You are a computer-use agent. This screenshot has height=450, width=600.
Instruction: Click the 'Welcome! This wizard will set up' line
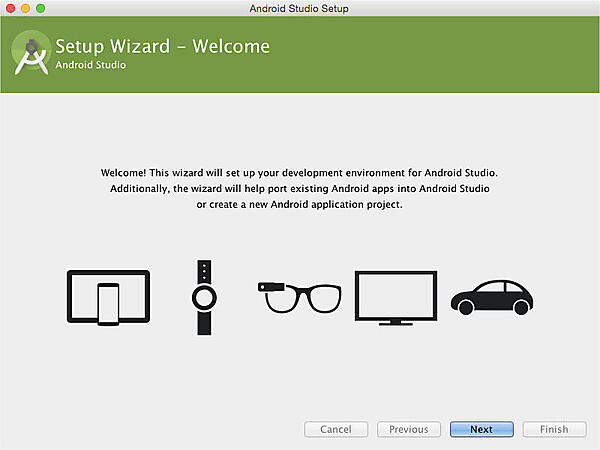click(300, 172)
